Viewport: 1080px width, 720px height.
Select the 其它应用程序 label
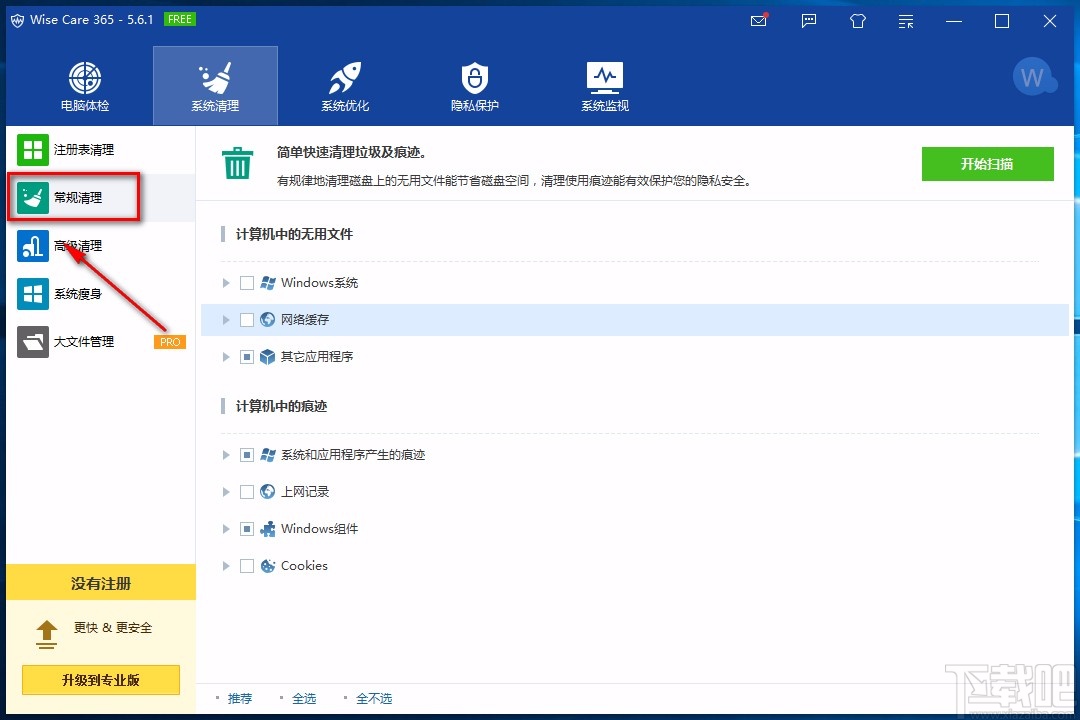[317, 357]
